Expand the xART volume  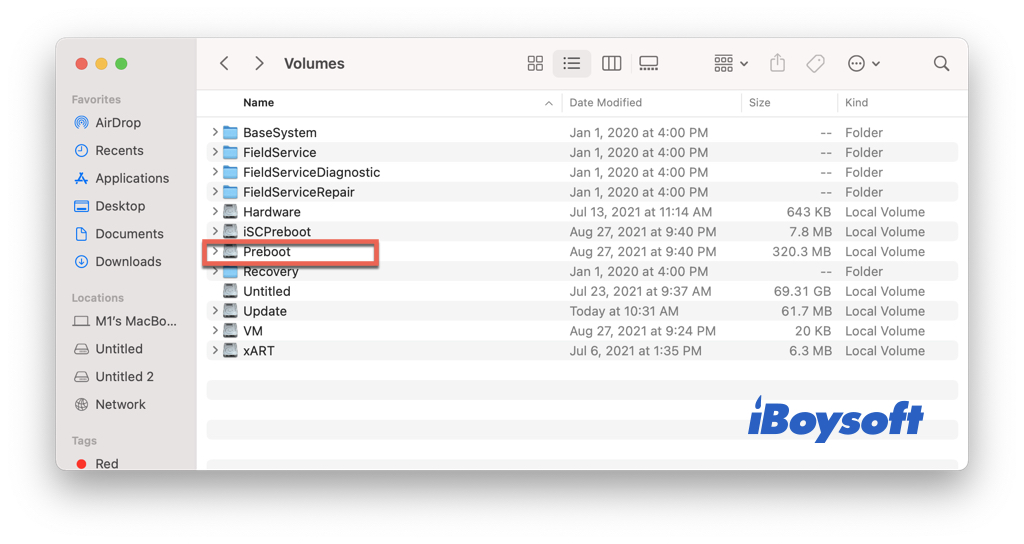click(215, 351)
